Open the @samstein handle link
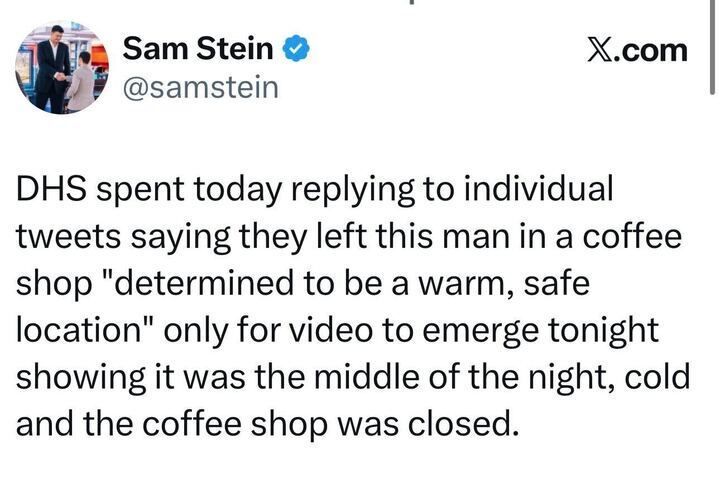Image resolution: width=720 pixels, height=484 pixels. [198, 89]
